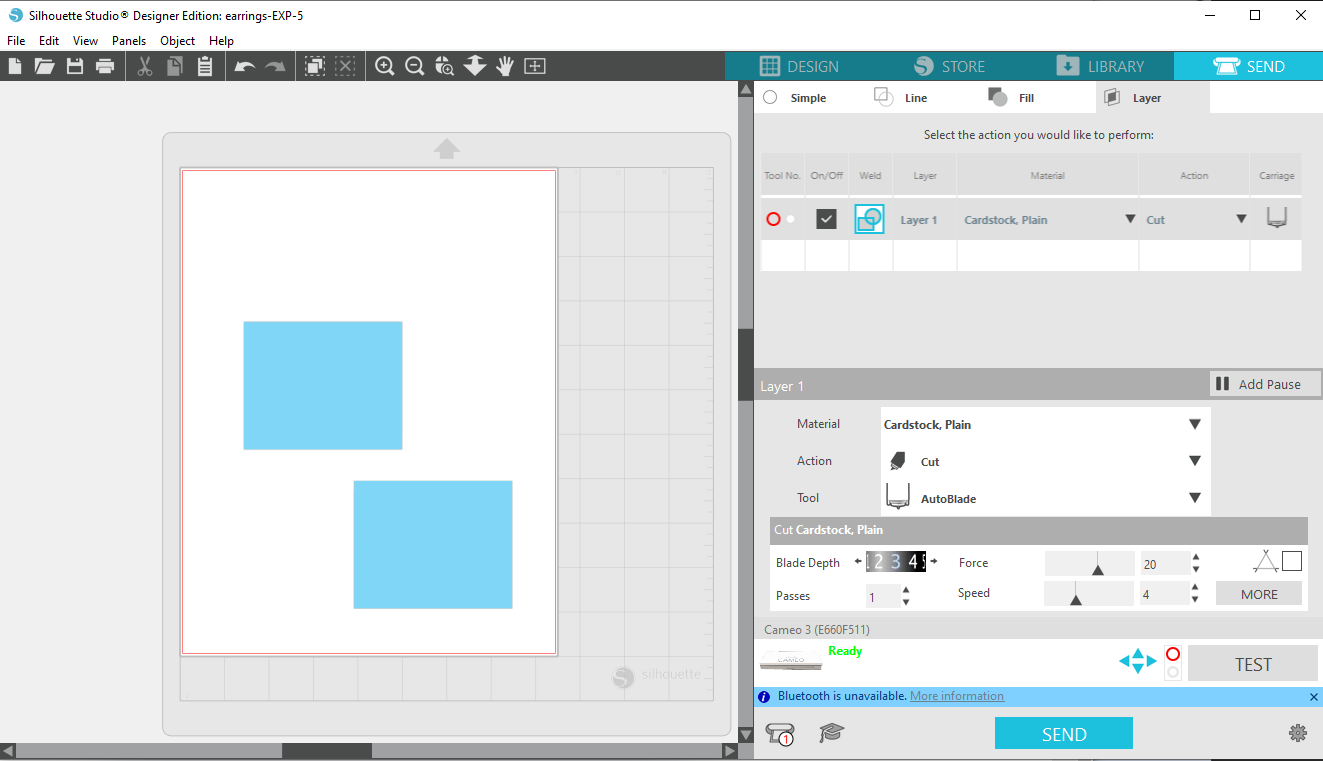Screen dimensions: 1323x761
Task: Move the blade with the blue arrow pad
Action: [1137, 661]
